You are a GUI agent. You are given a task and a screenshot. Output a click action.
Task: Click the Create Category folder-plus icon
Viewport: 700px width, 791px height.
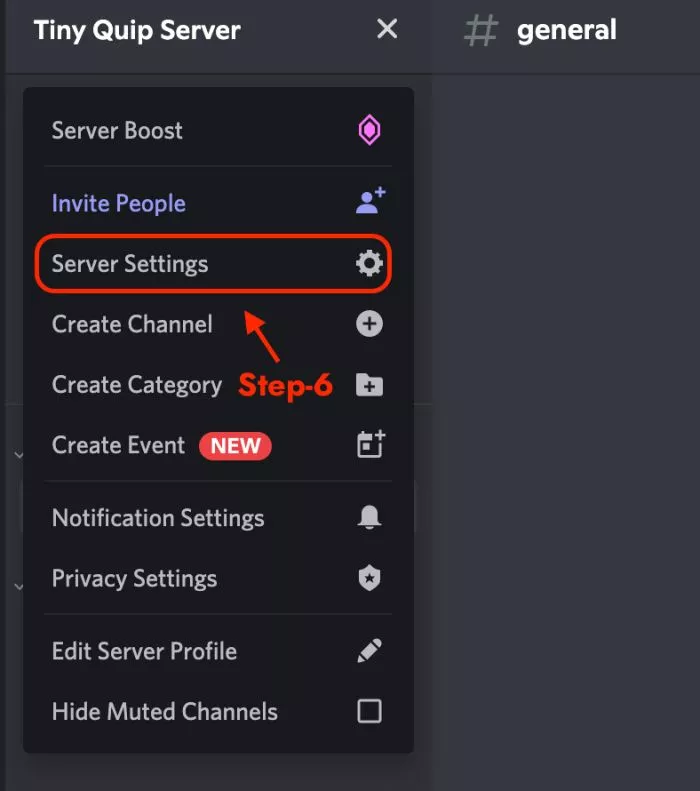tap(369, 385)
